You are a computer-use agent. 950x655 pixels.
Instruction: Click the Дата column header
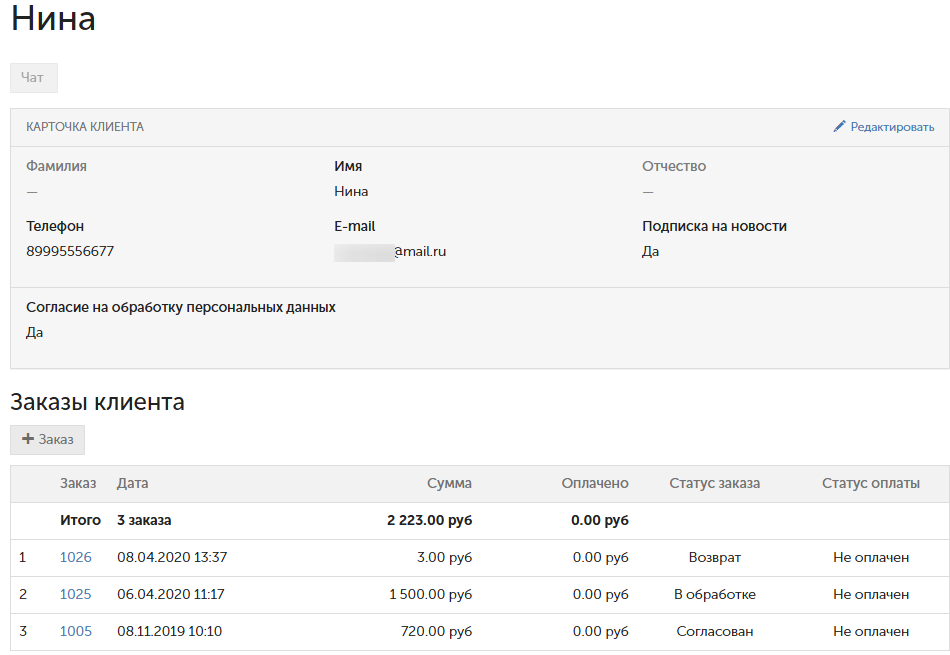(132, 483)
